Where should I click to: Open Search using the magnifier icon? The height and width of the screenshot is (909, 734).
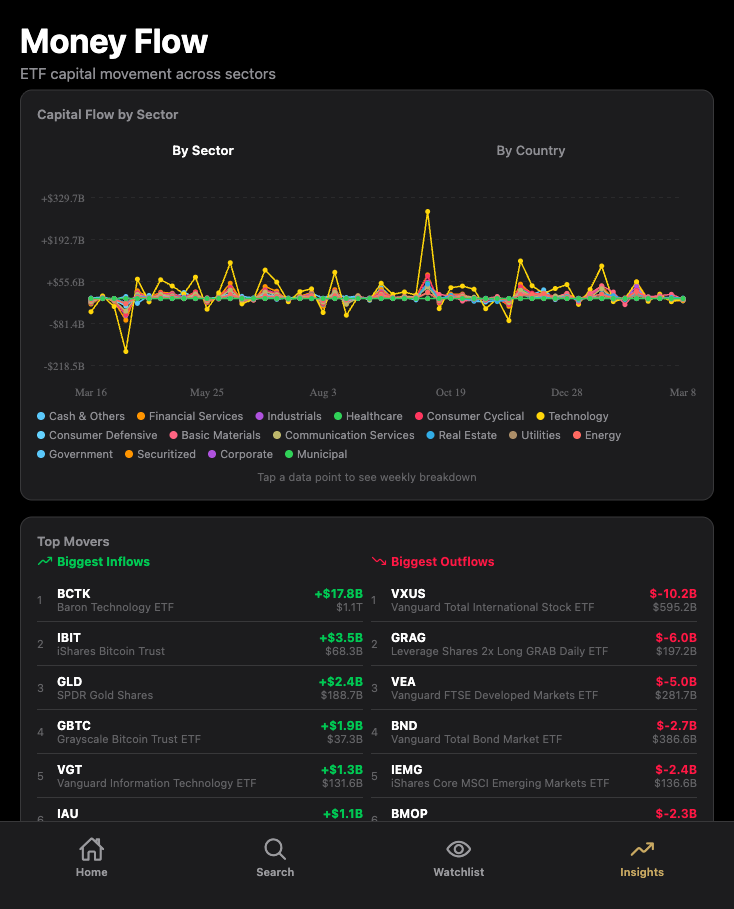pos(275,856)
